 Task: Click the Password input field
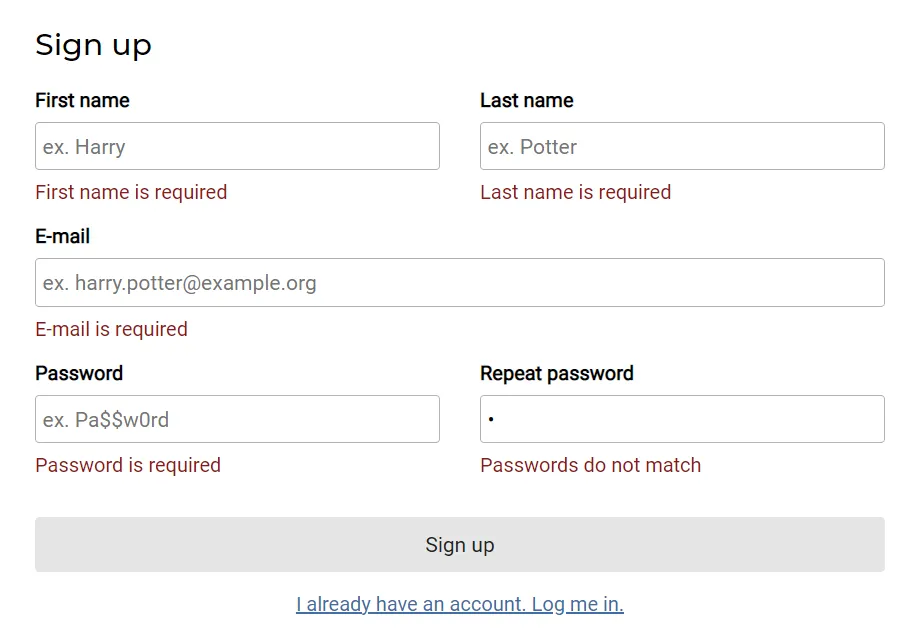click(237, 418)
